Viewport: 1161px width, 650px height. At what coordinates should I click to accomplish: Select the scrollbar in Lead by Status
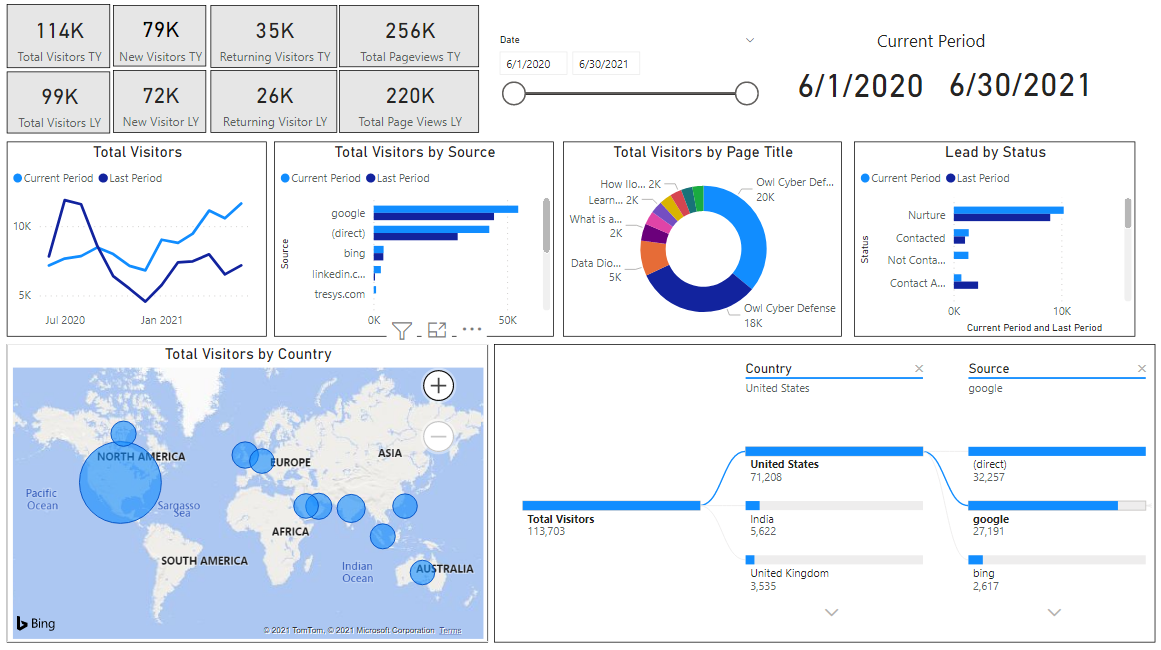point(1128,213)
